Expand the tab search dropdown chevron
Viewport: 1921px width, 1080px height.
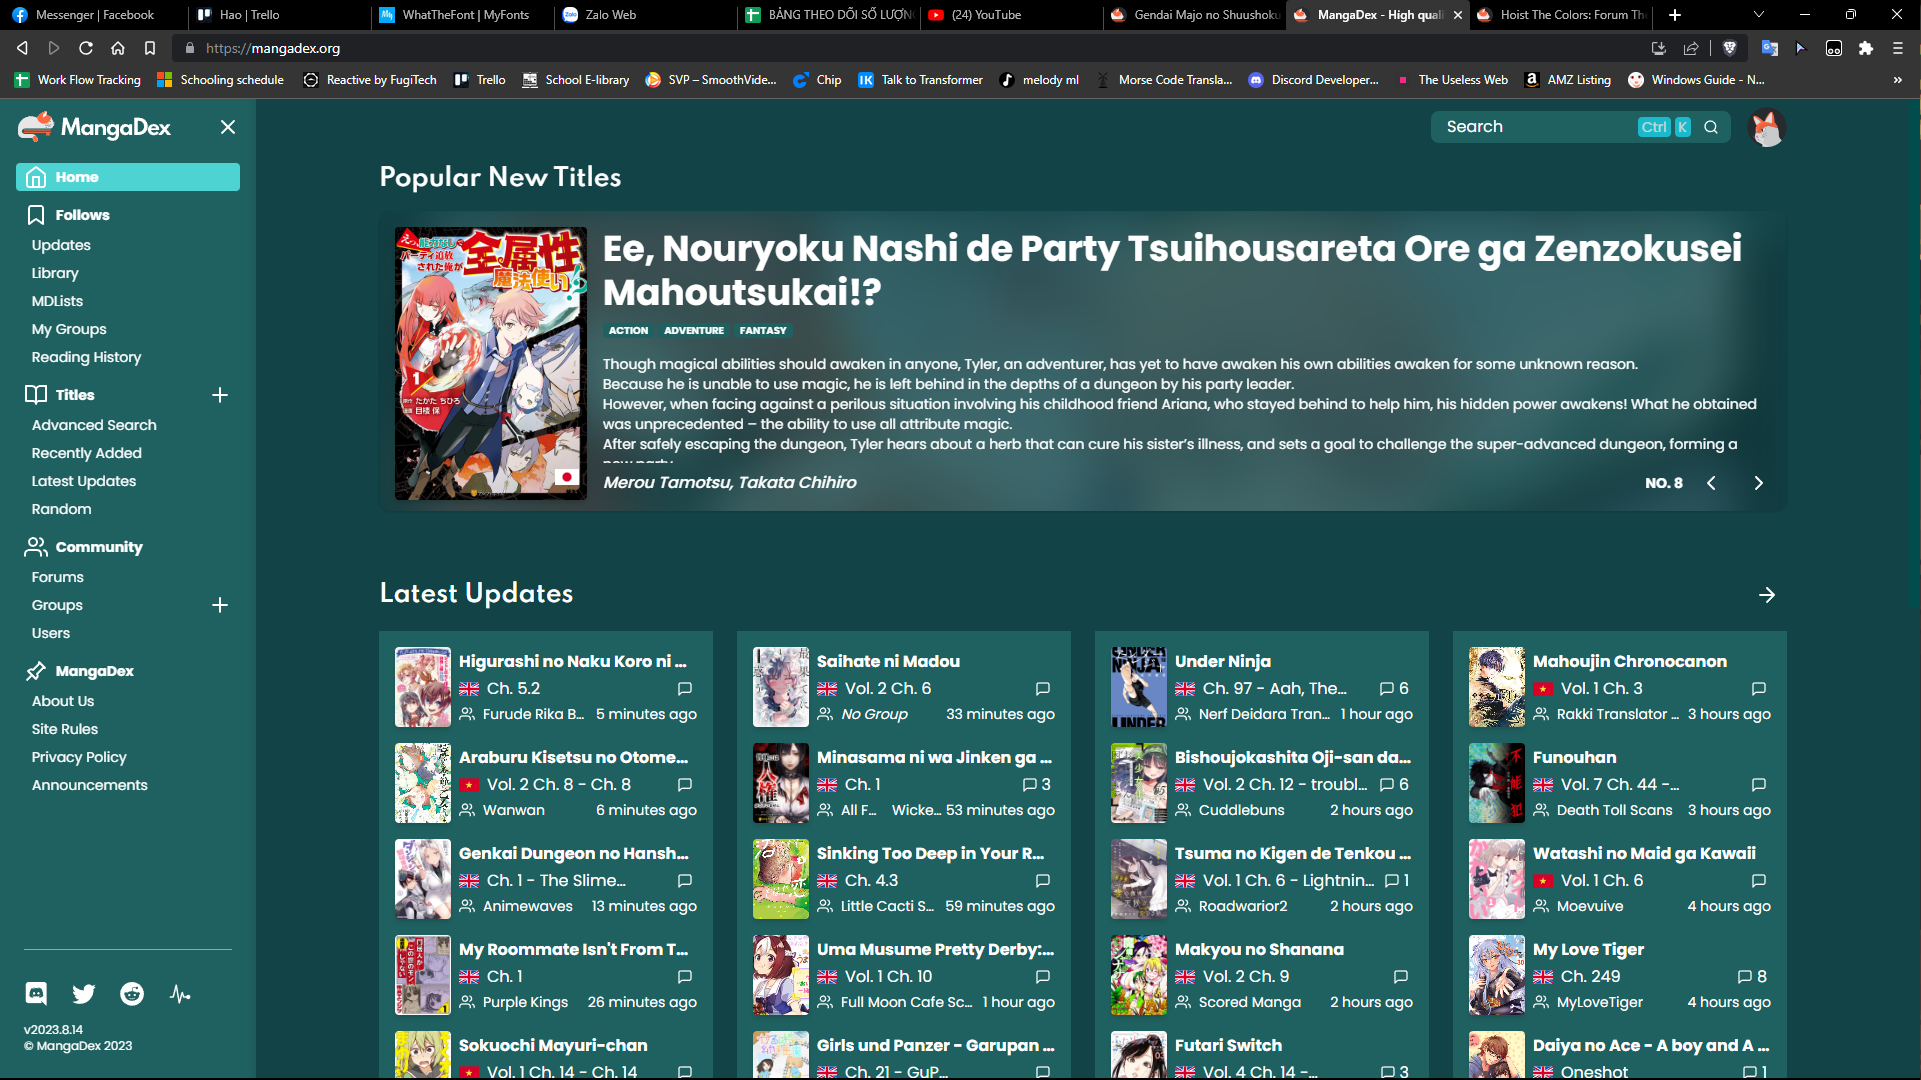tap(1759, 15)
